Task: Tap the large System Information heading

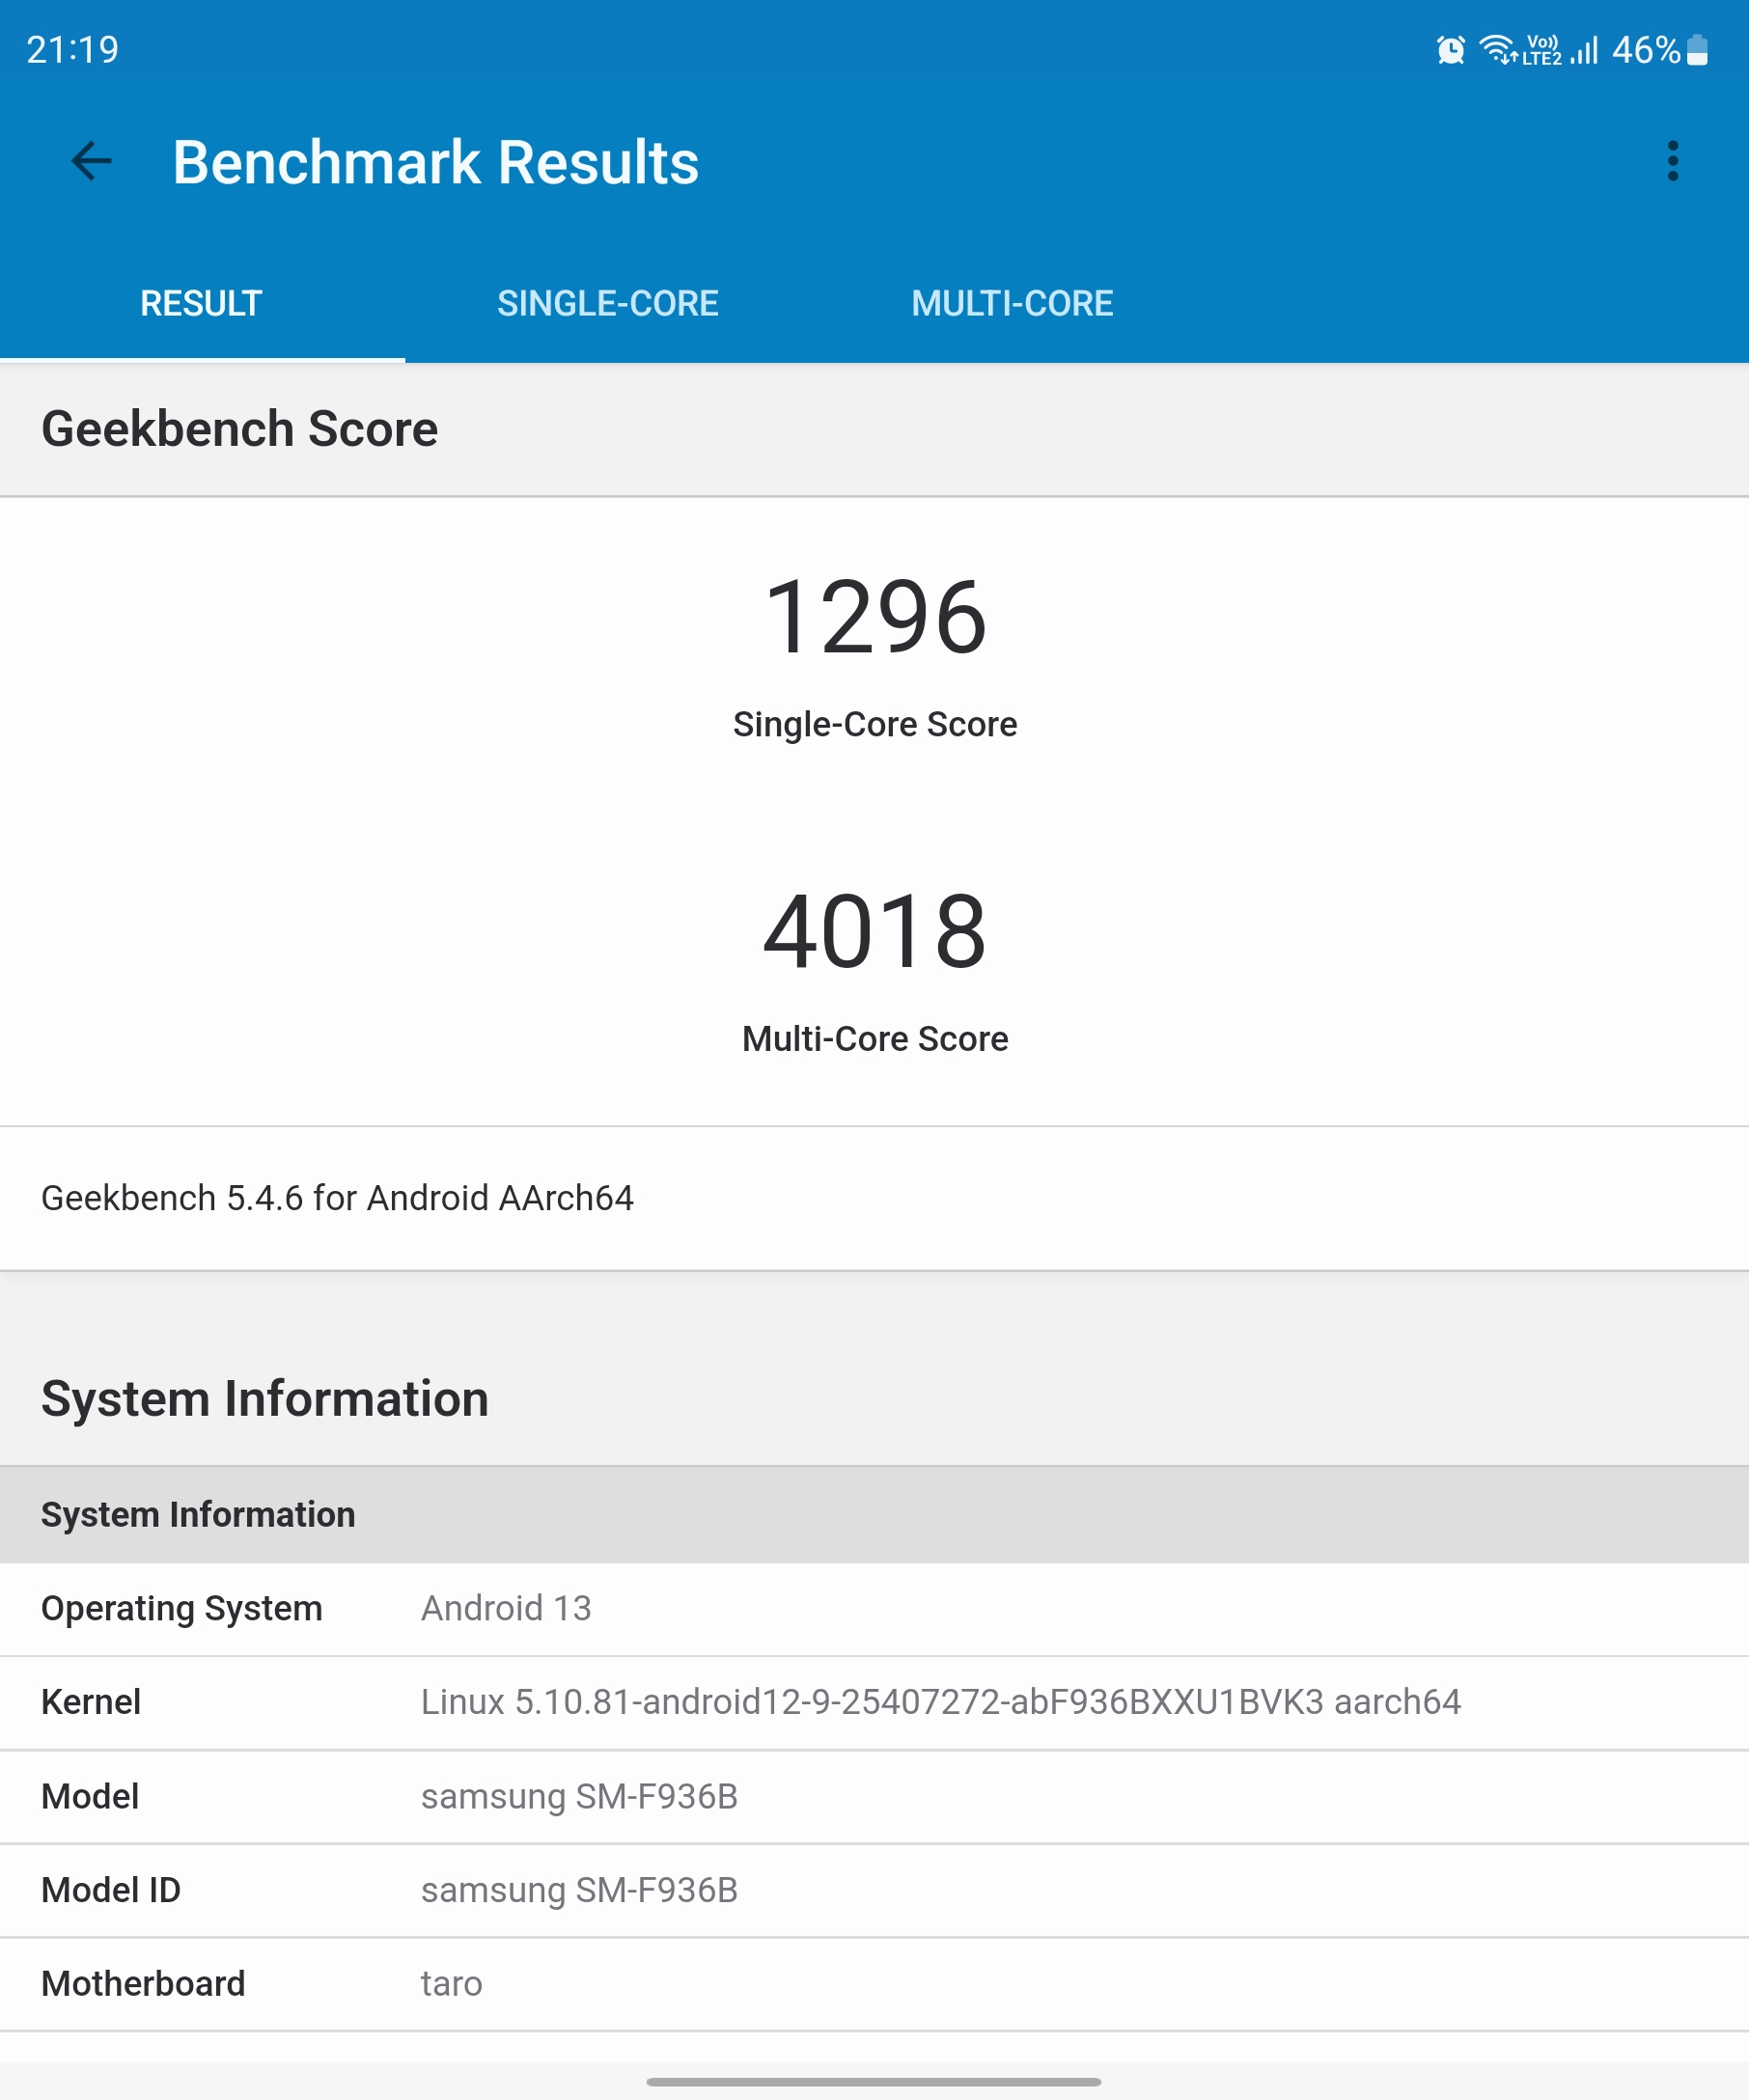Action: (265, 1398)
